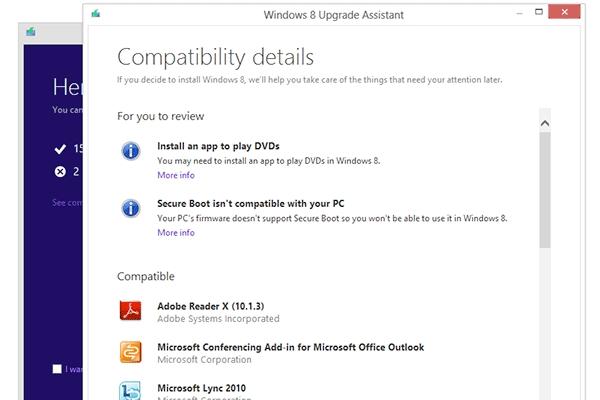Click the Adobe Reader X icon
The image size is (600, 400).
[x=130, y=310]
